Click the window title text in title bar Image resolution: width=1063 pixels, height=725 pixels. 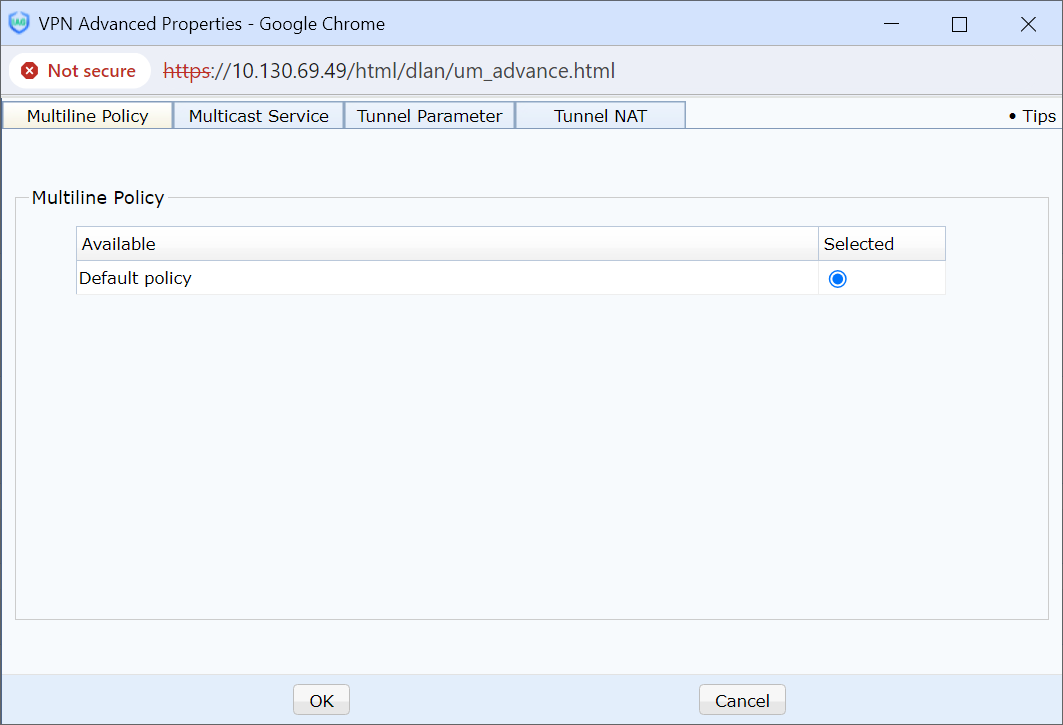[x=211, y=24]
